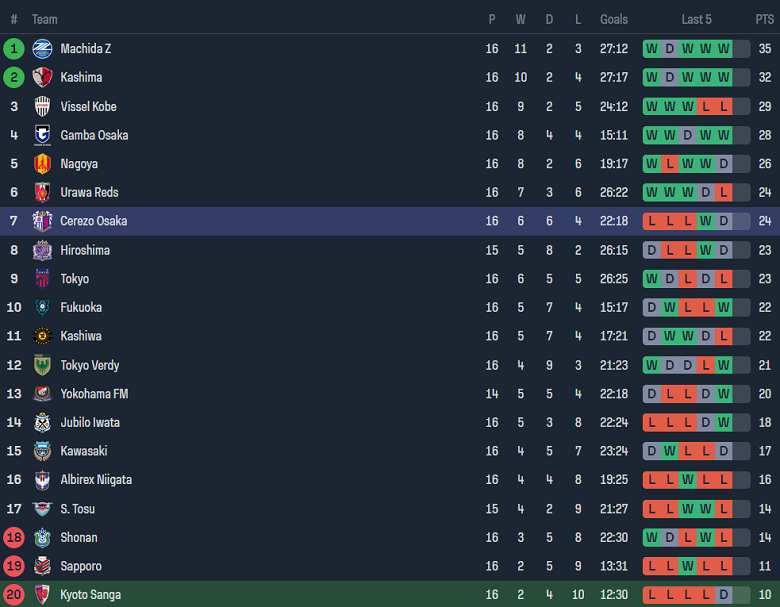780x607 pixels.
Task: Click the Urawa Reds team badge
Action: (x=42, y=192)
